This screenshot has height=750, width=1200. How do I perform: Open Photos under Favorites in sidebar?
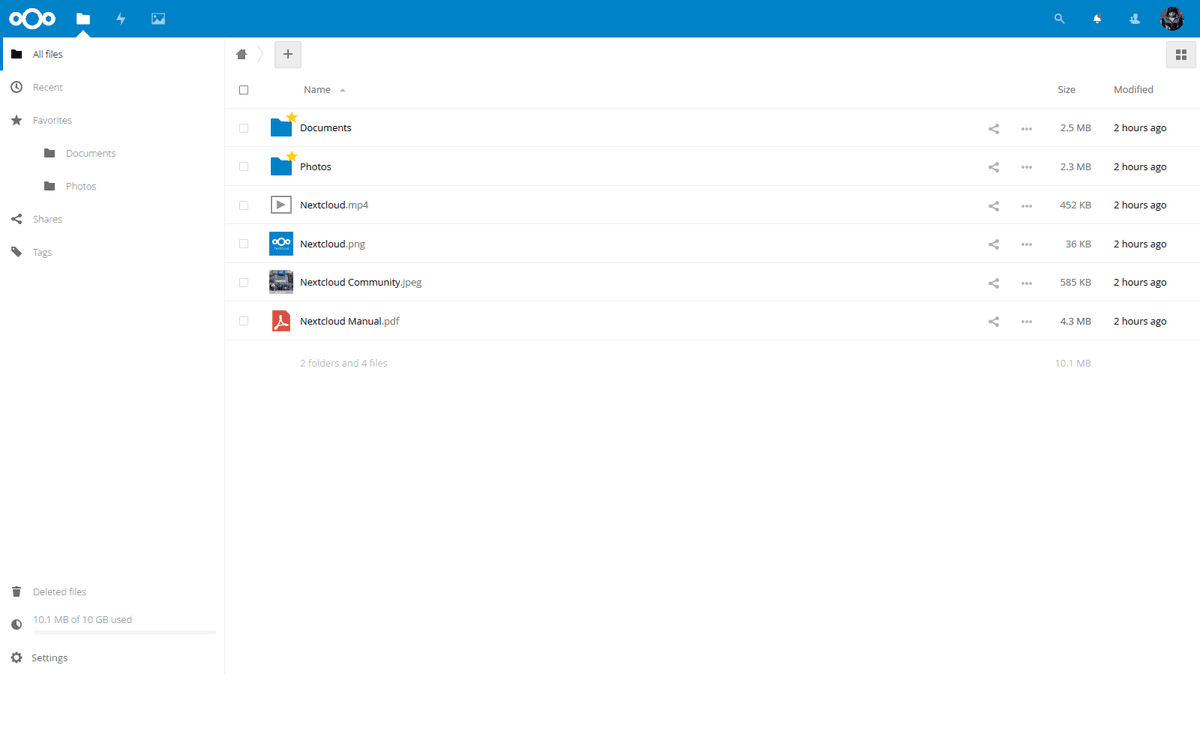[112, 186]
